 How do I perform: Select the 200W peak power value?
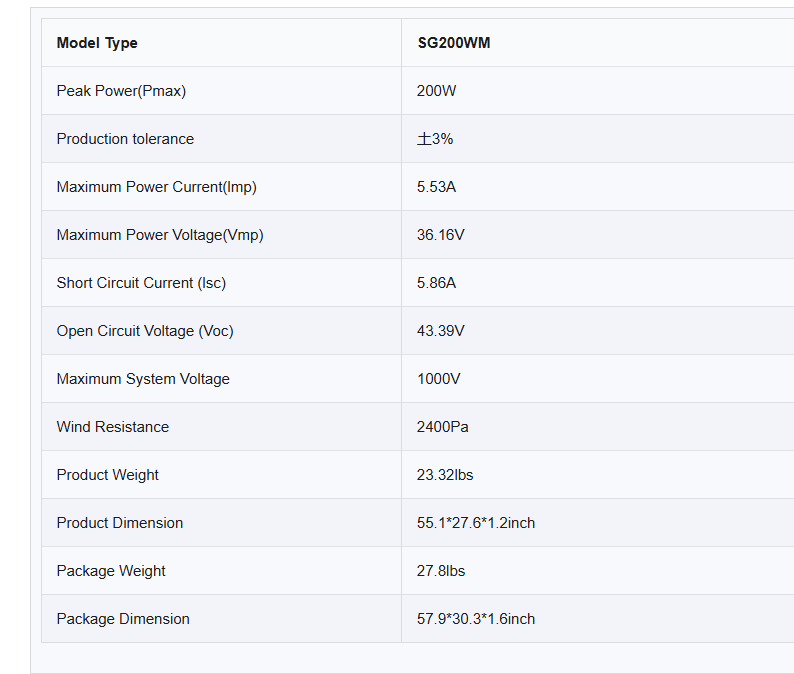pos(436,91)
